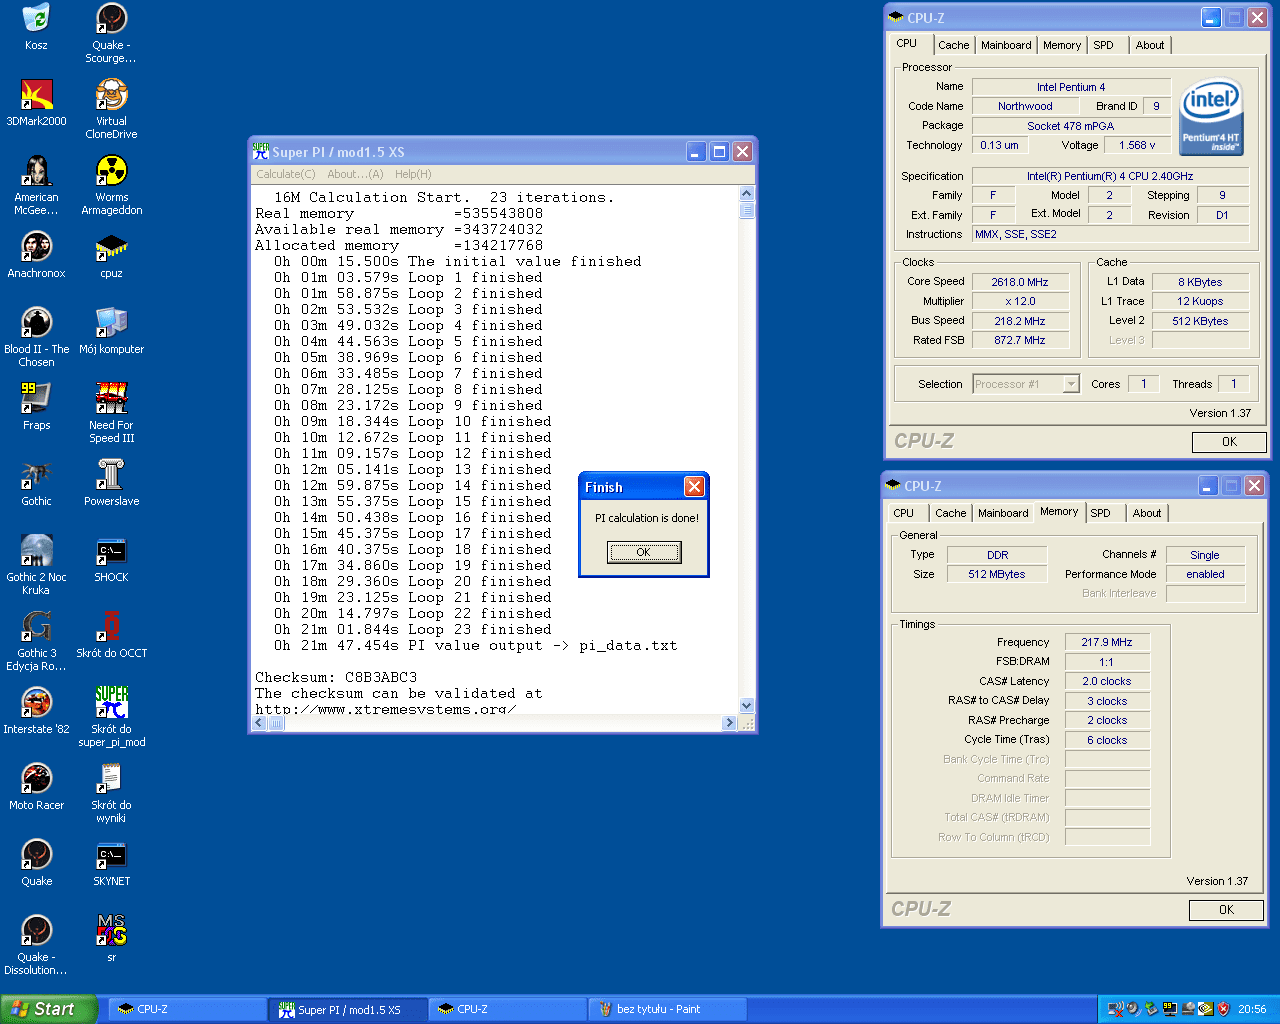Launch Moto Racer desktop icon
This screenshot has width=1280, height=1024.
pos(36,787)
